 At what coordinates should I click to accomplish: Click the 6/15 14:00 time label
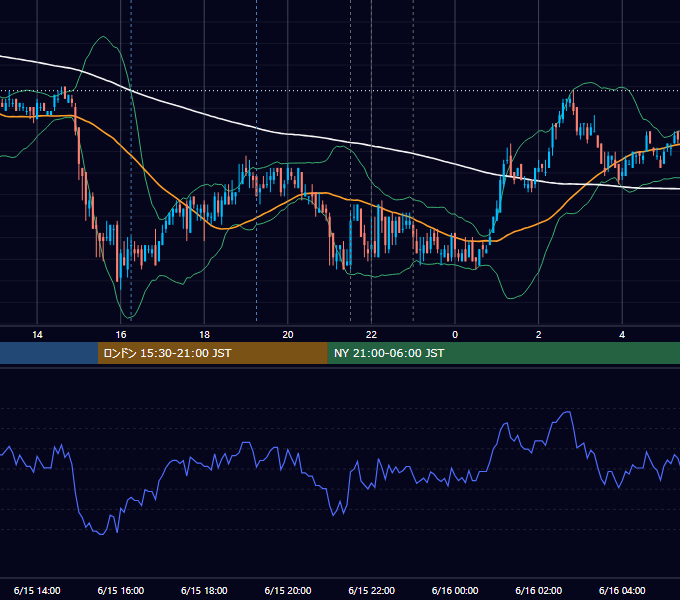(x=37, y=590)
